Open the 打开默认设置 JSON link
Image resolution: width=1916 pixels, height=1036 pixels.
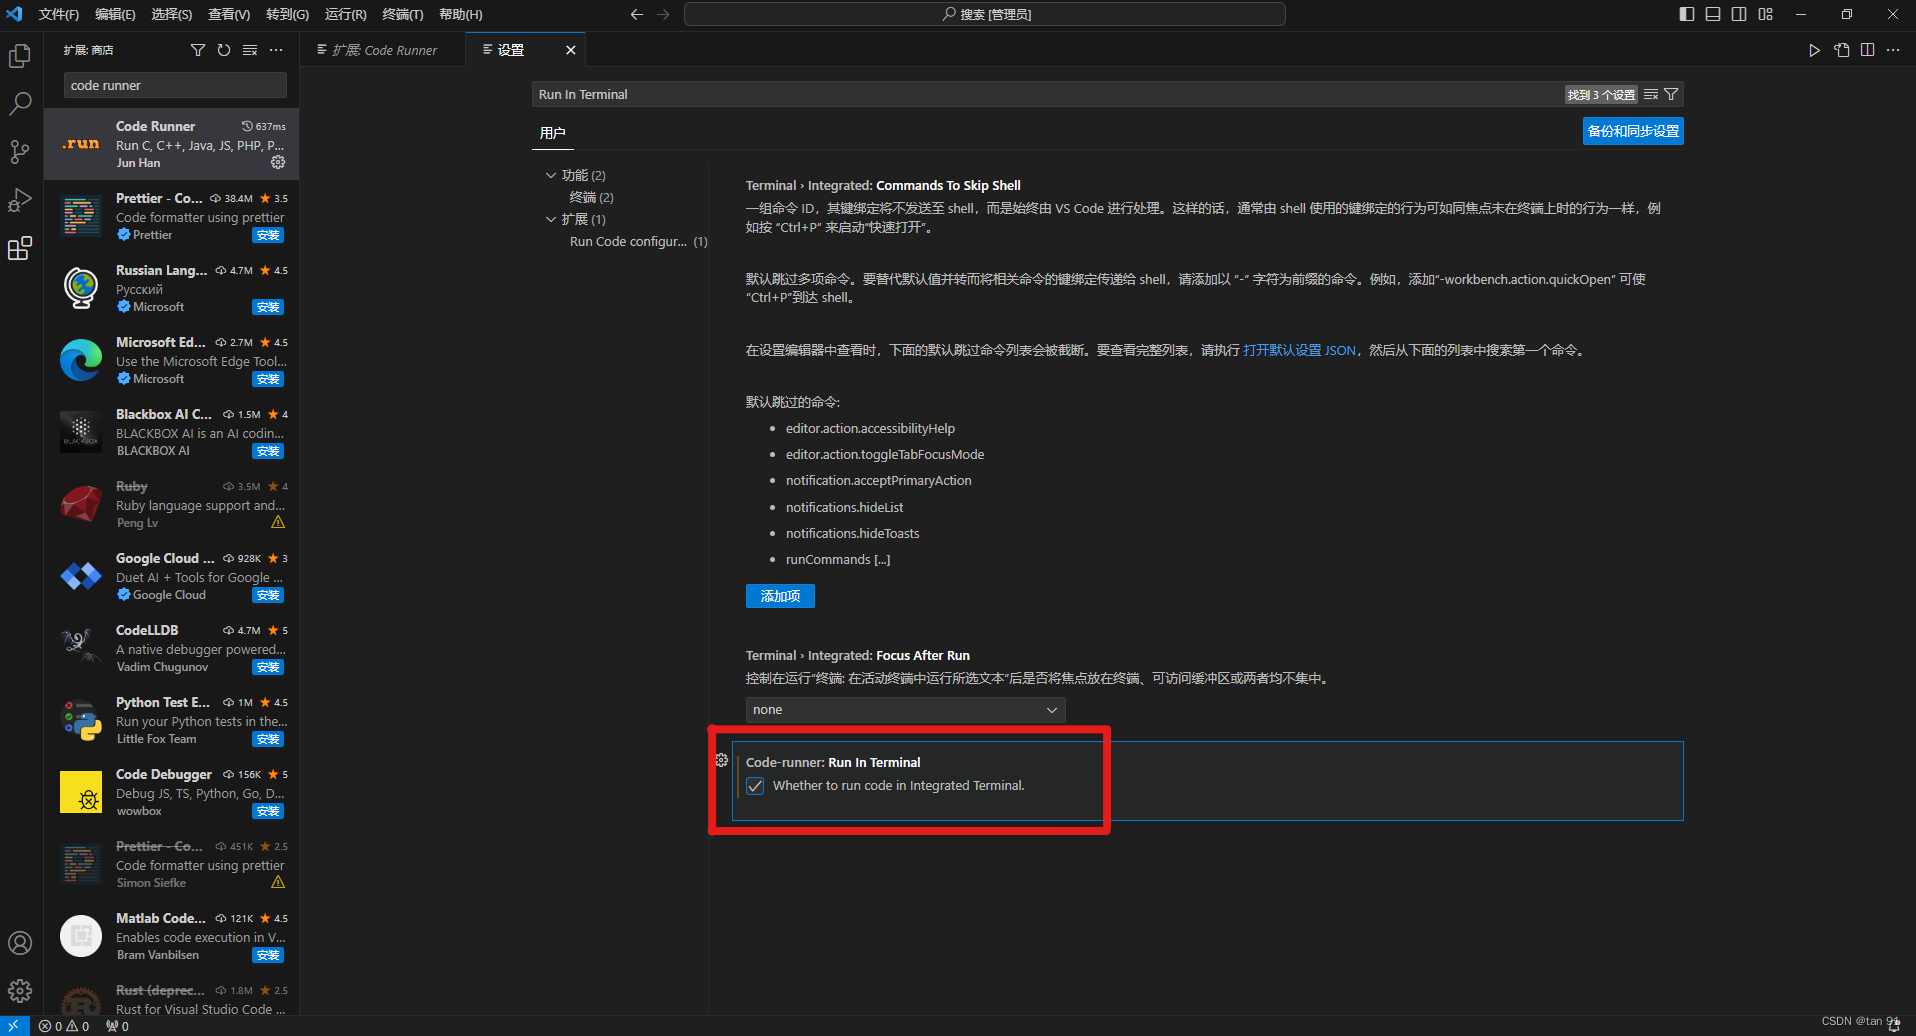click(x=1299, y=350)
